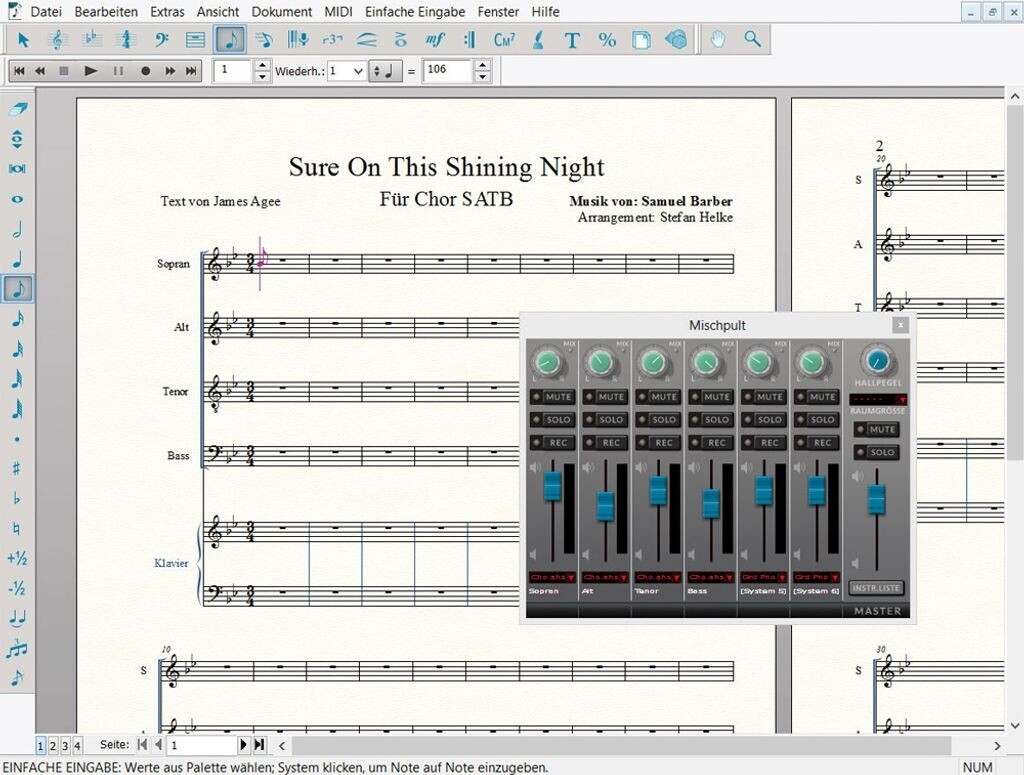
Task: Open the Raumgrösse dropdown in master section
Action: coord(903,400)
